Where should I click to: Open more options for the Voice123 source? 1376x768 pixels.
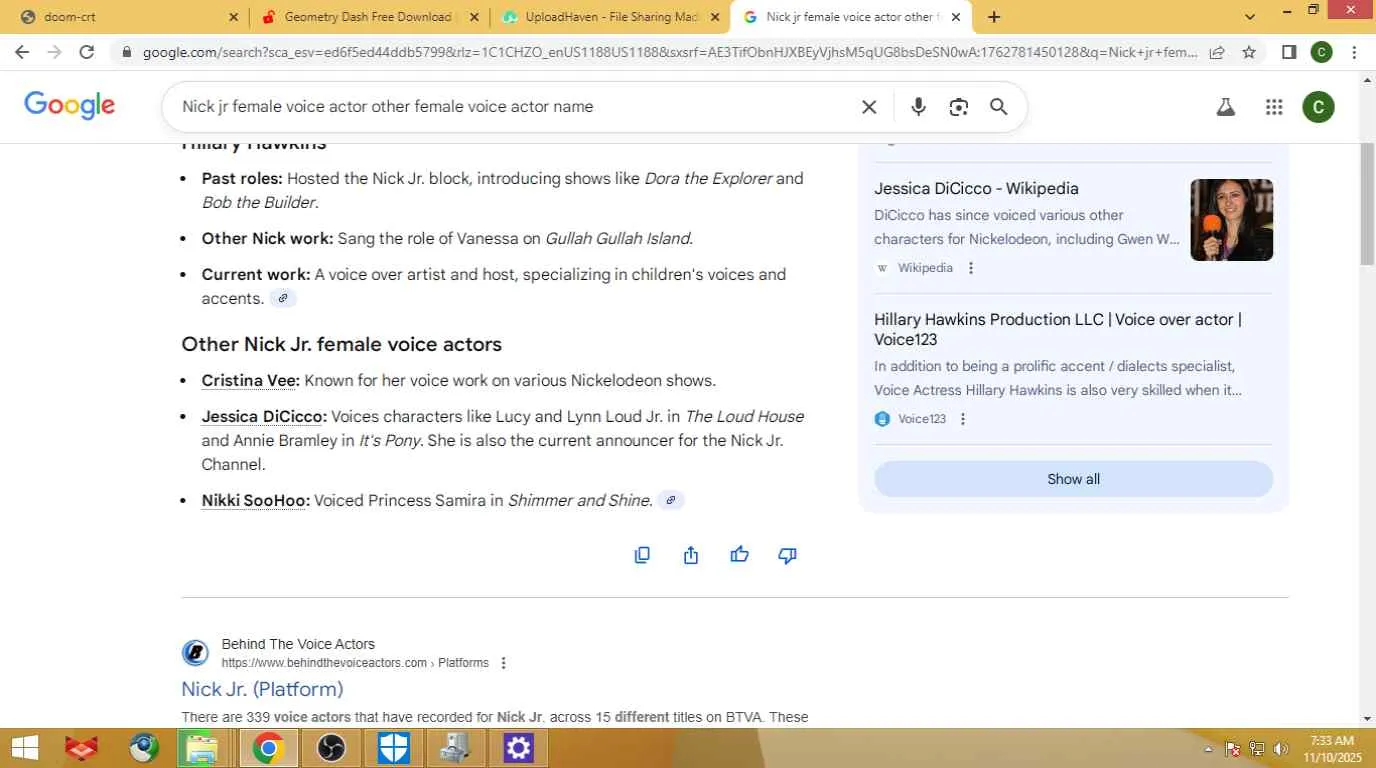coord(963,419)
